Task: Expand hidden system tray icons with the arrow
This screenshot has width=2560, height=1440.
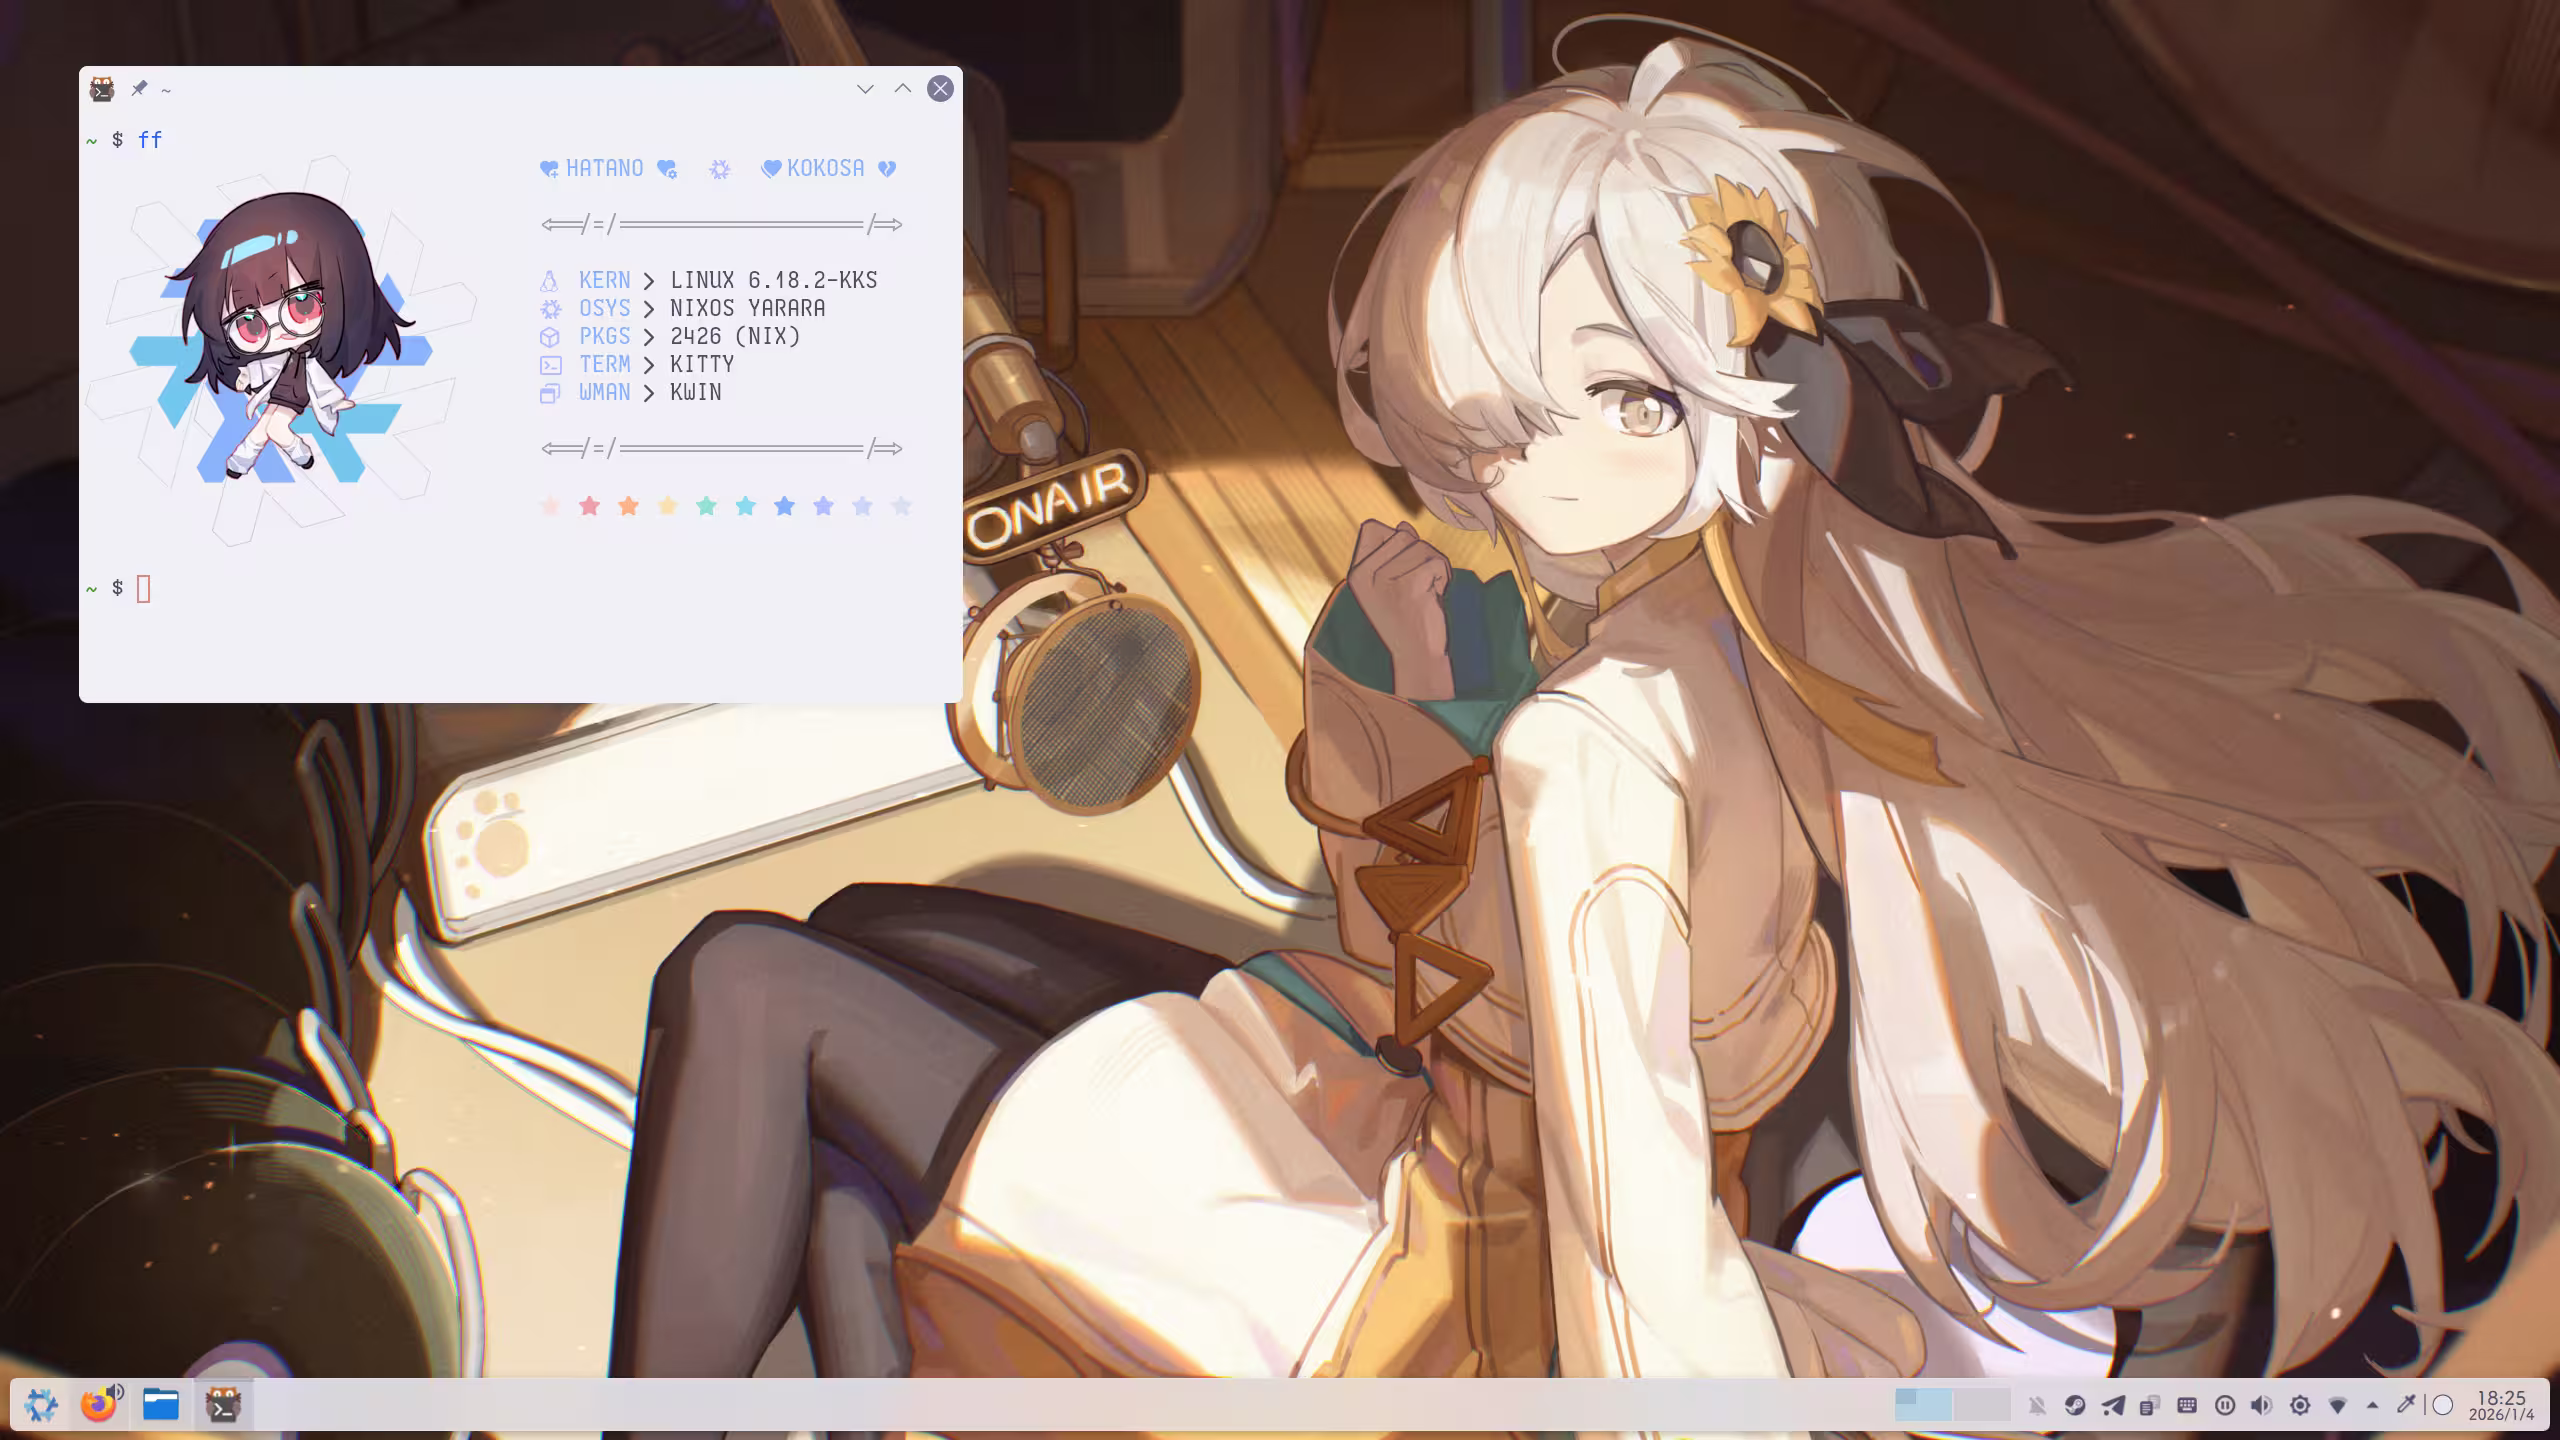Action: point(2373,1406)
